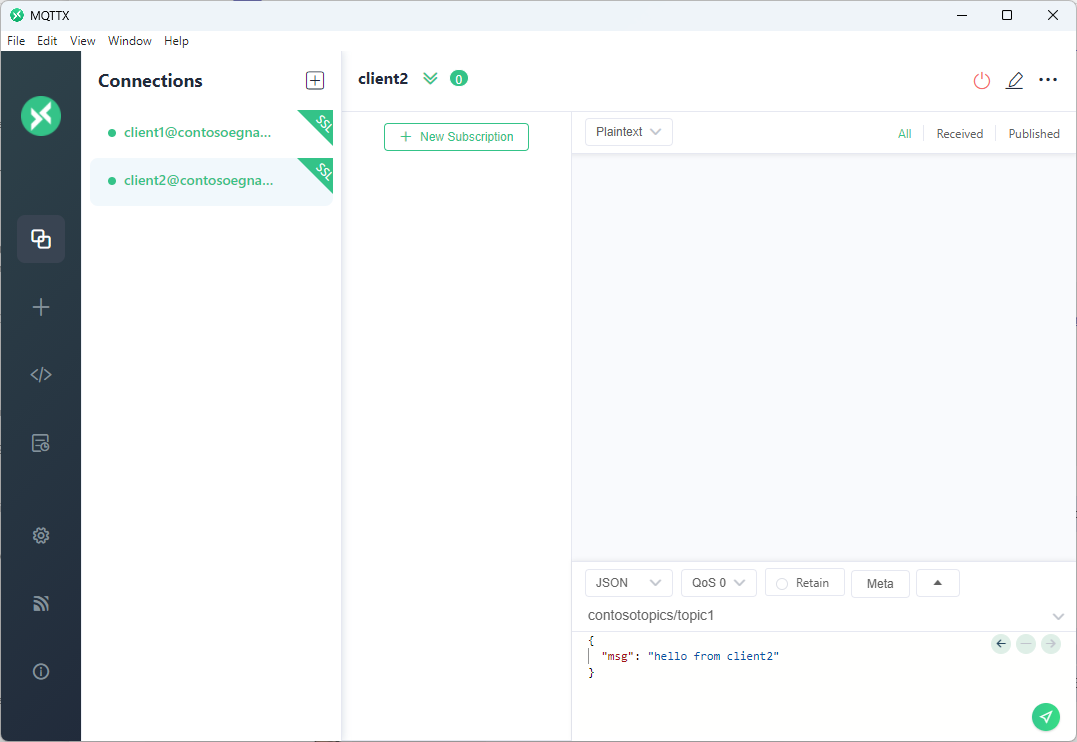
Task: Open the Window menu
Action: click(130, 41)
